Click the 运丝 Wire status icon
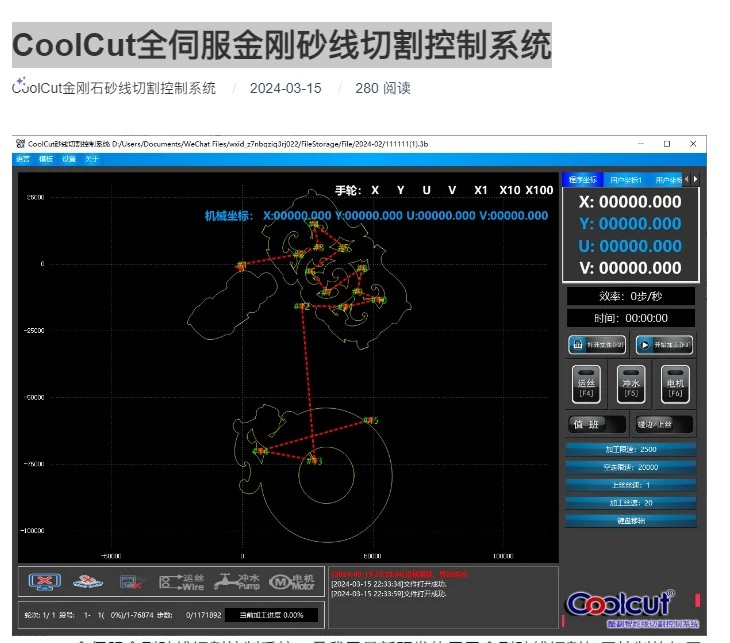Screen dimensions: 730x643 pyautogui.click(x=182, y=582)
